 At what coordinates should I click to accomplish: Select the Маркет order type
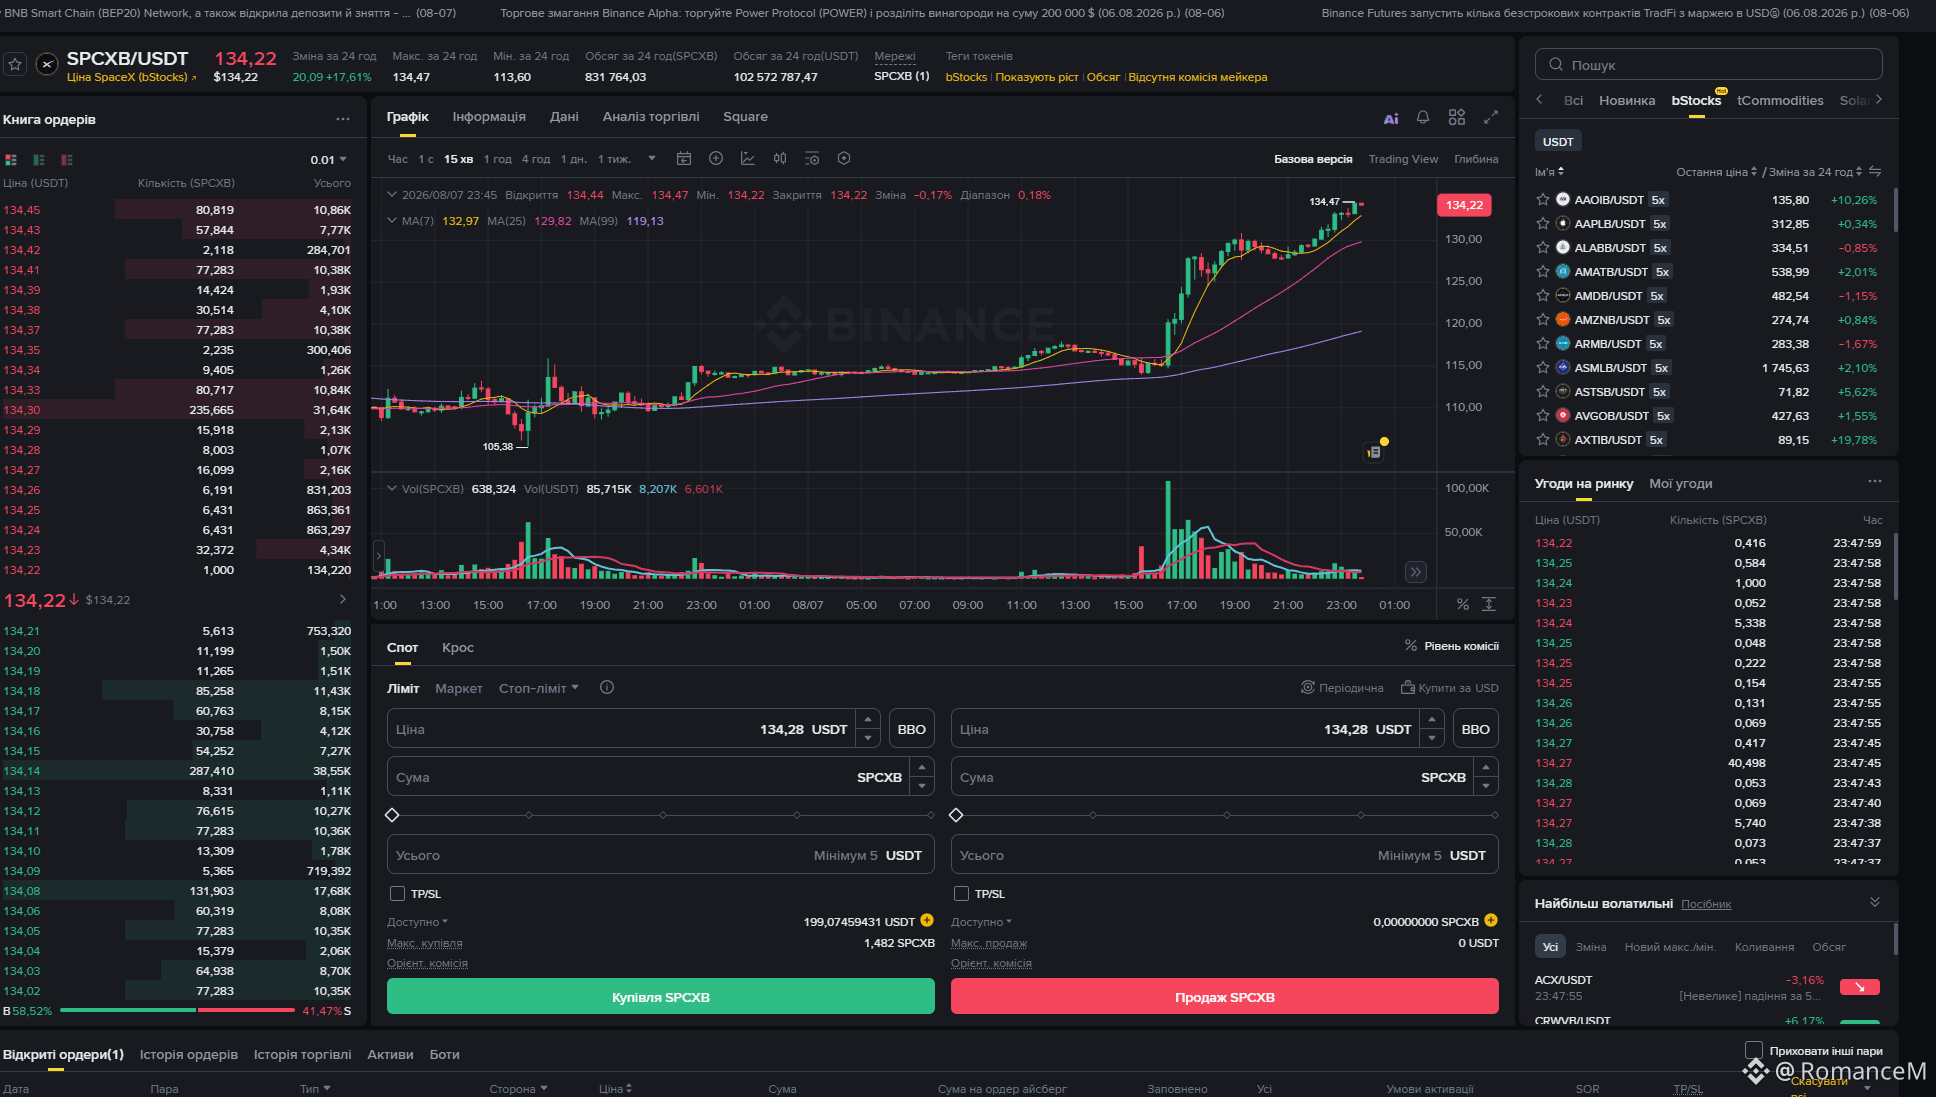click(459, 688)
